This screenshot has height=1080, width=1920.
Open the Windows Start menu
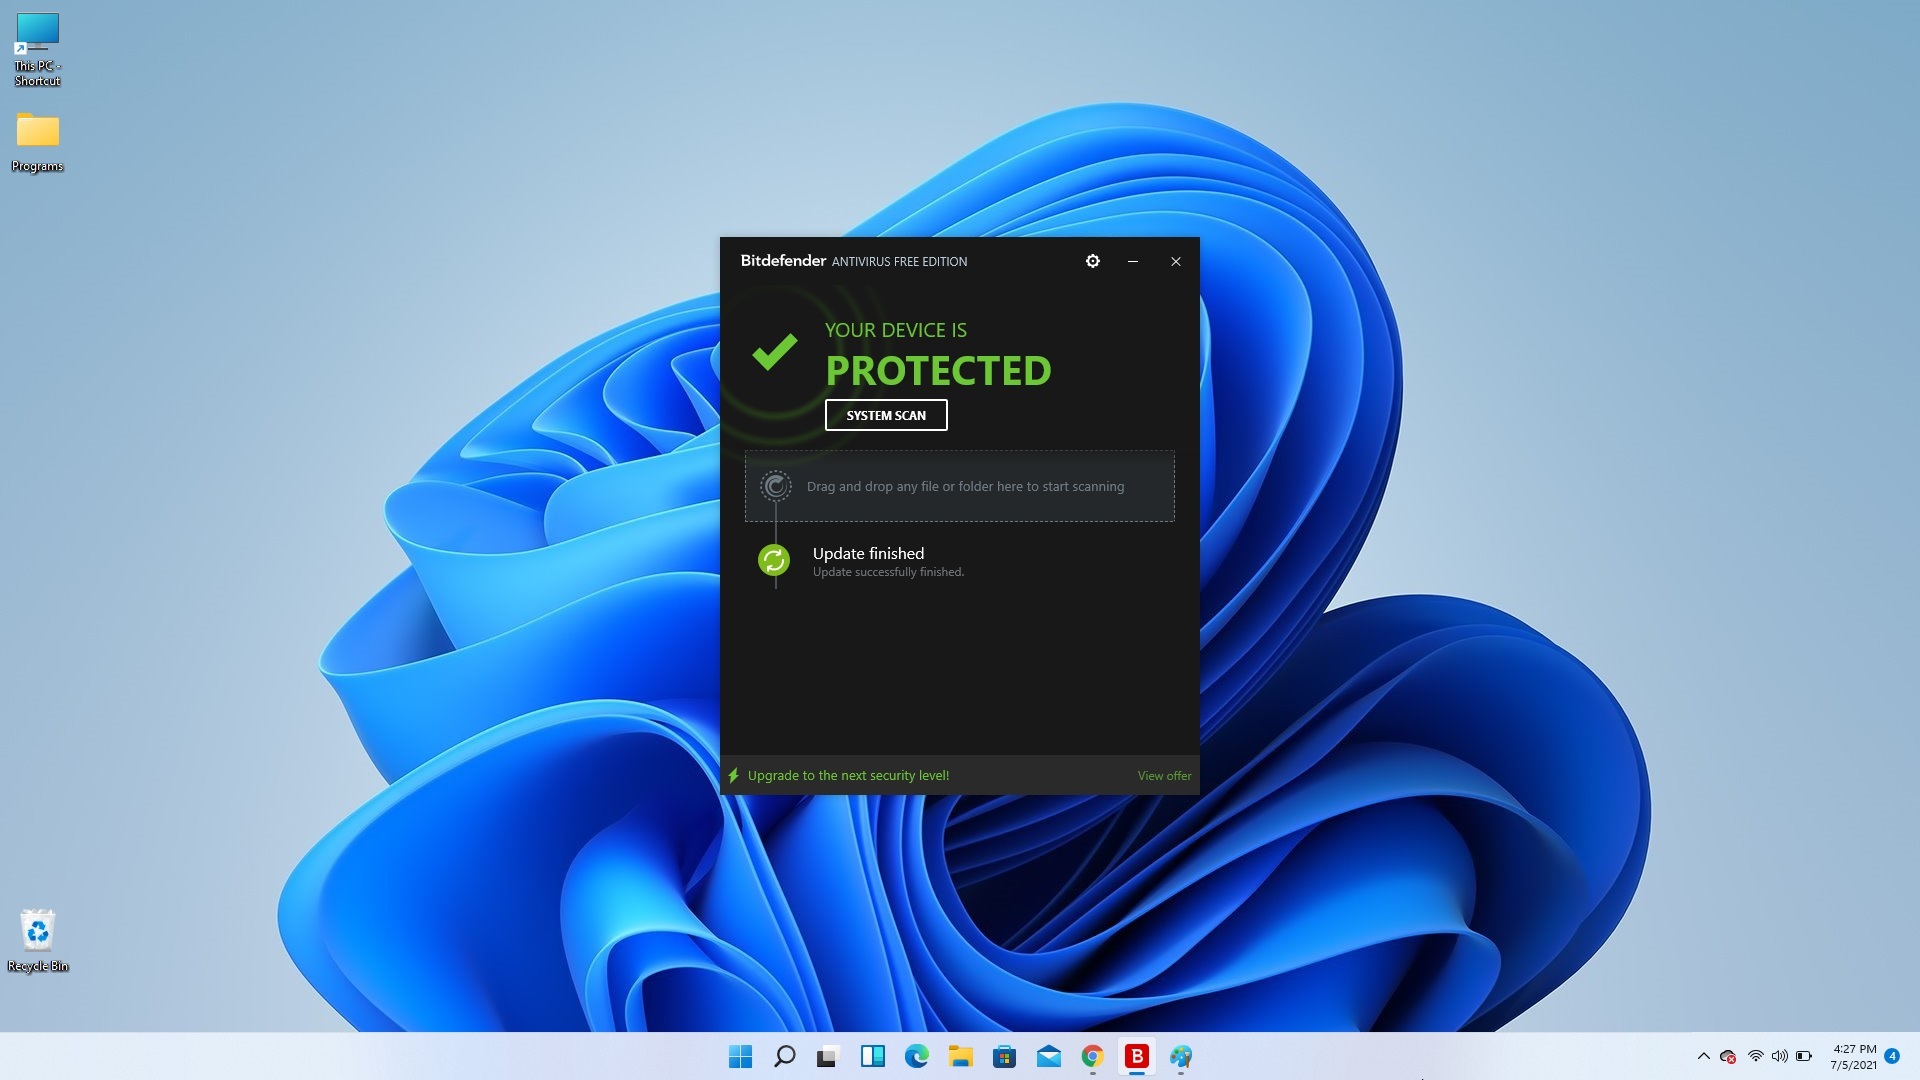[x=740, y=1056]
